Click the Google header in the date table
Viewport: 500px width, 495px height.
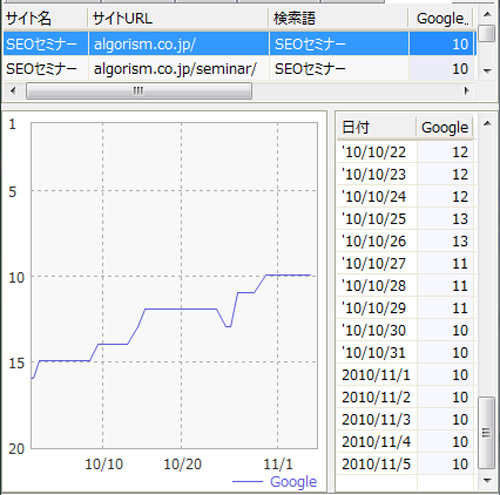tap(445, 127)
